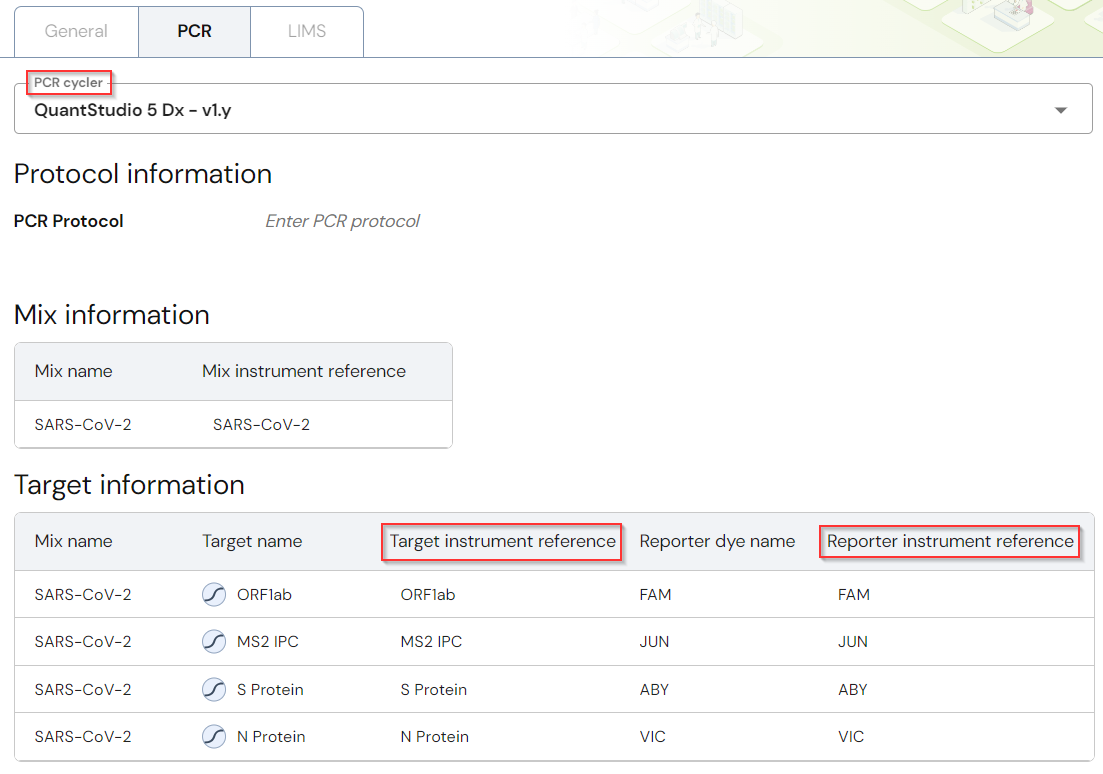1103x774 pixels.
Task: Click SARS-CoV-2 mix name in ORF1ab row
Action: pyautogui.click(x=83, y=595)
